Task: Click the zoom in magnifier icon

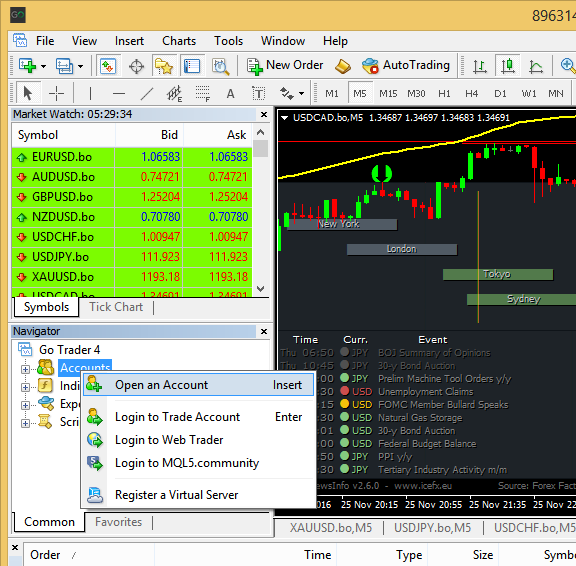Action: (x=567, y=66)
